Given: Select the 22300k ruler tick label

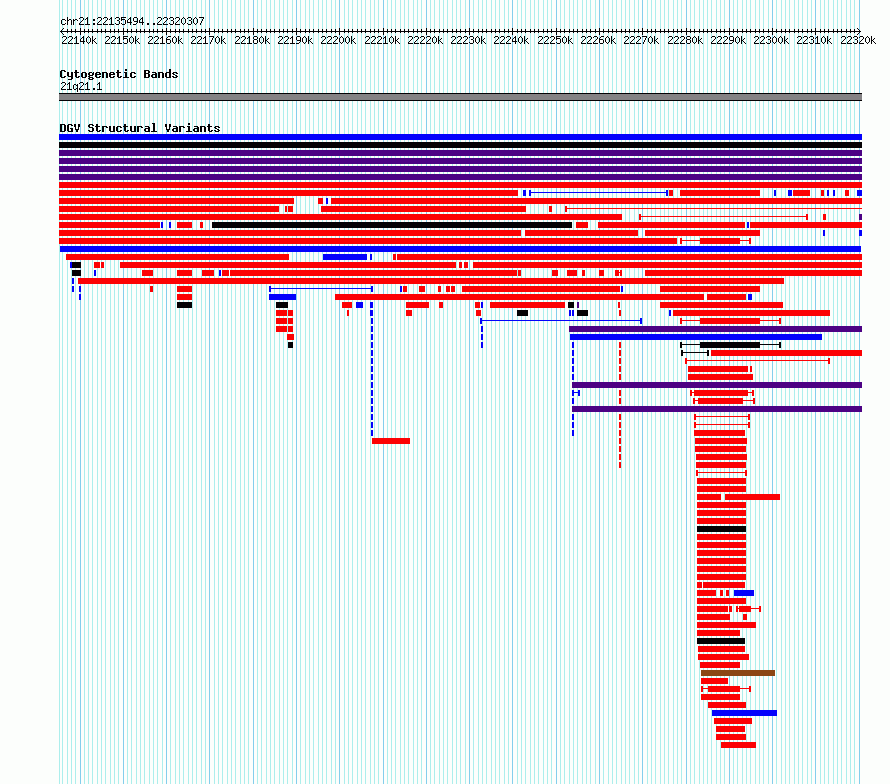Looking at the screenshot, I should coord(771,40).
